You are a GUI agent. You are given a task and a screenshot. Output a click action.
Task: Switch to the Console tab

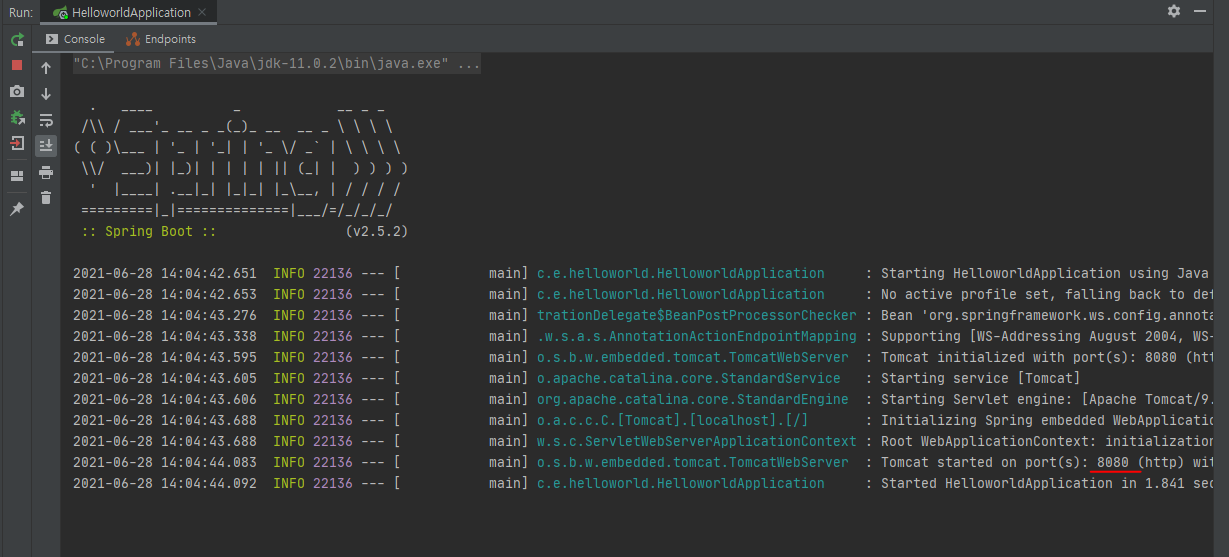(75, 39)
